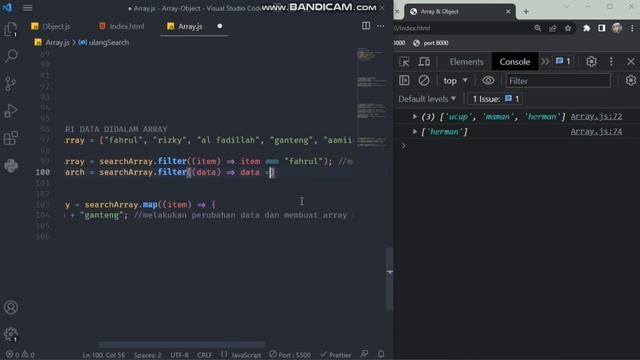Open Chrome extensions puzzle icon
This screenshot has height=360, width=640.
(587, 28)
